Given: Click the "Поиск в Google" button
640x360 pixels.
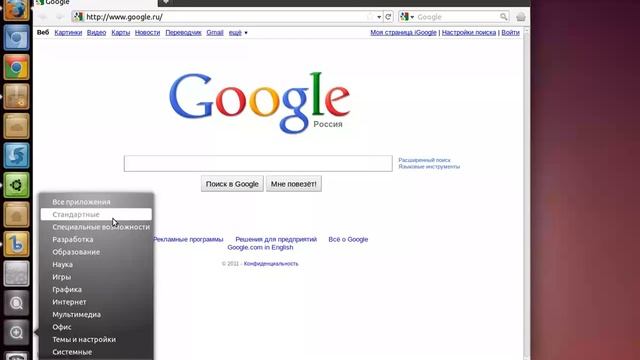Looking at the screenshot, I should point(232,184).
